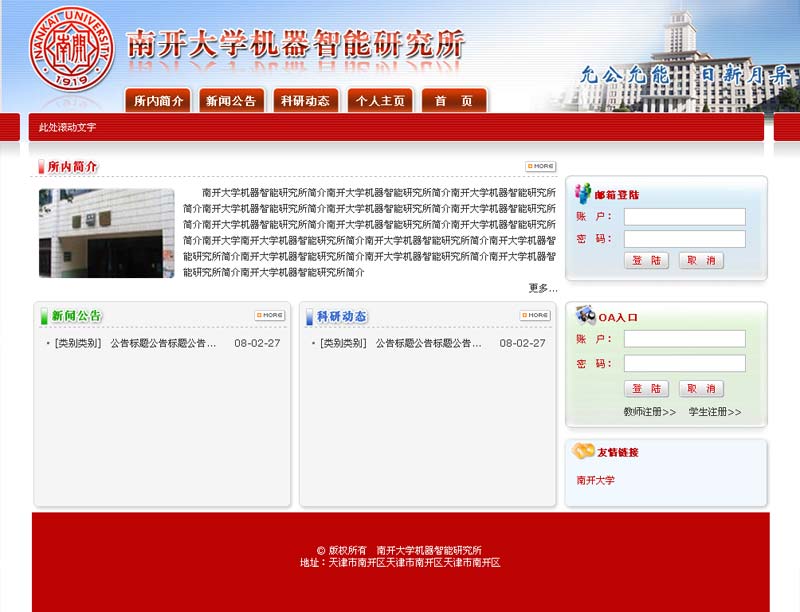This screenshot has width=800, height=612.
Task: Open the 教师注册>> link
Action: click(x=649, y=412)
